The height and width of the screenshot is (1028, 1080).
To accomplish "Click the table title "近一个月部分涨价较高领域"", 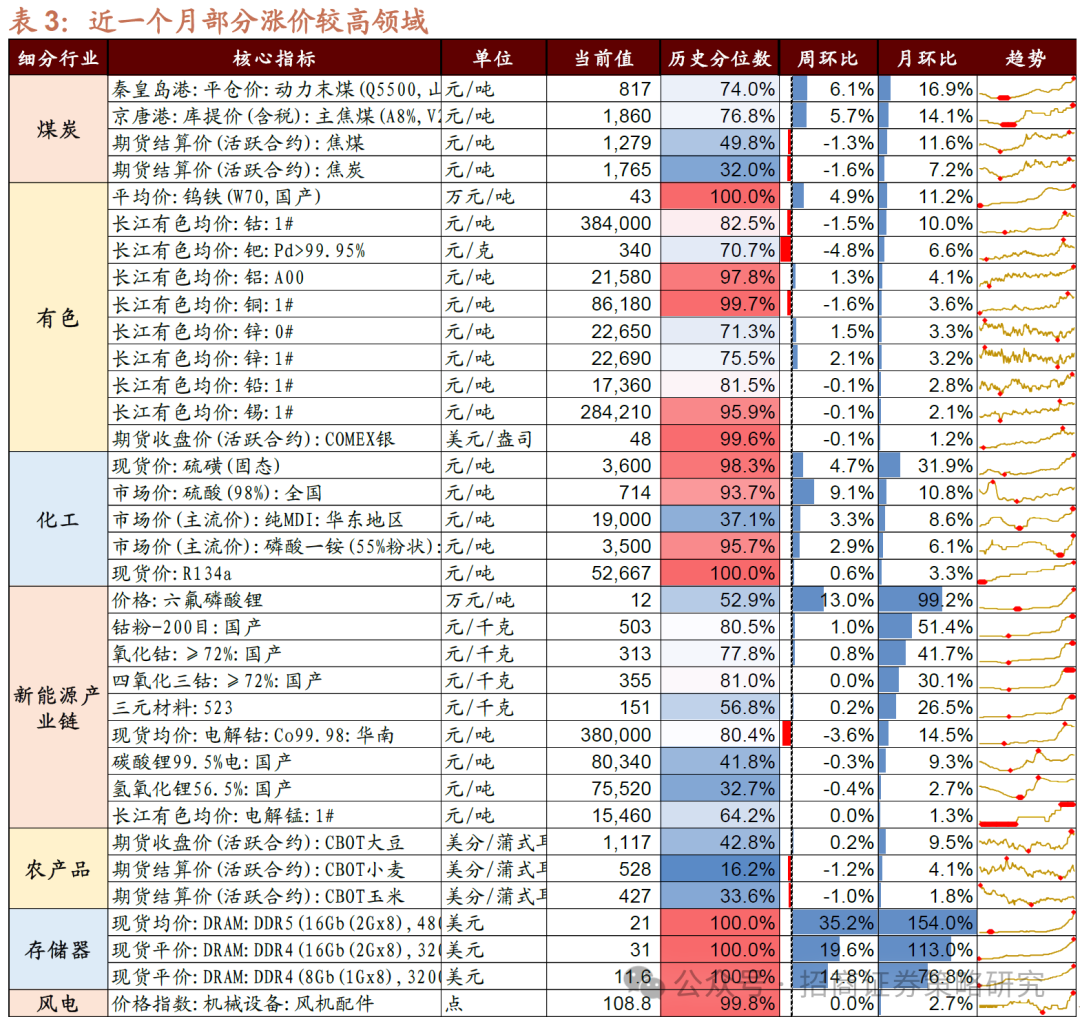I will tap(257, 20).
